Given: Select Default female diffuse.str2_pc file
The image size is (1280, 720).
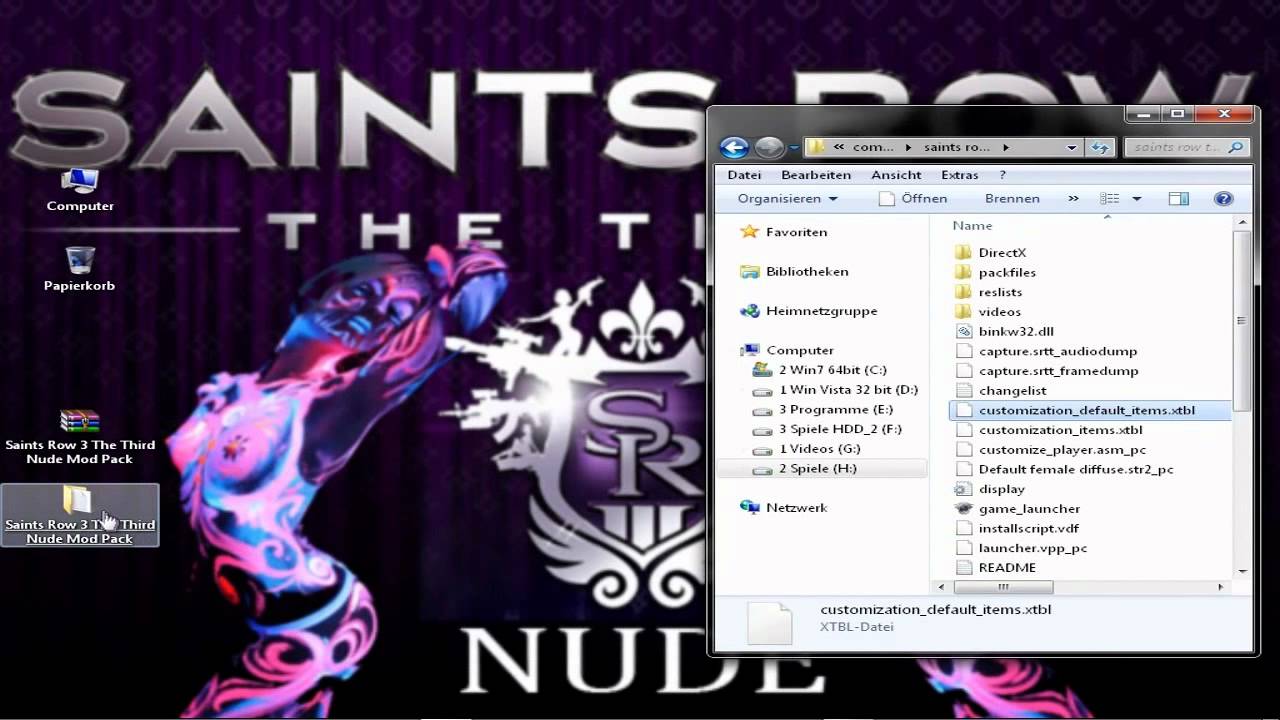Looking at the screenshot, I should click(x=1075, y=469).
